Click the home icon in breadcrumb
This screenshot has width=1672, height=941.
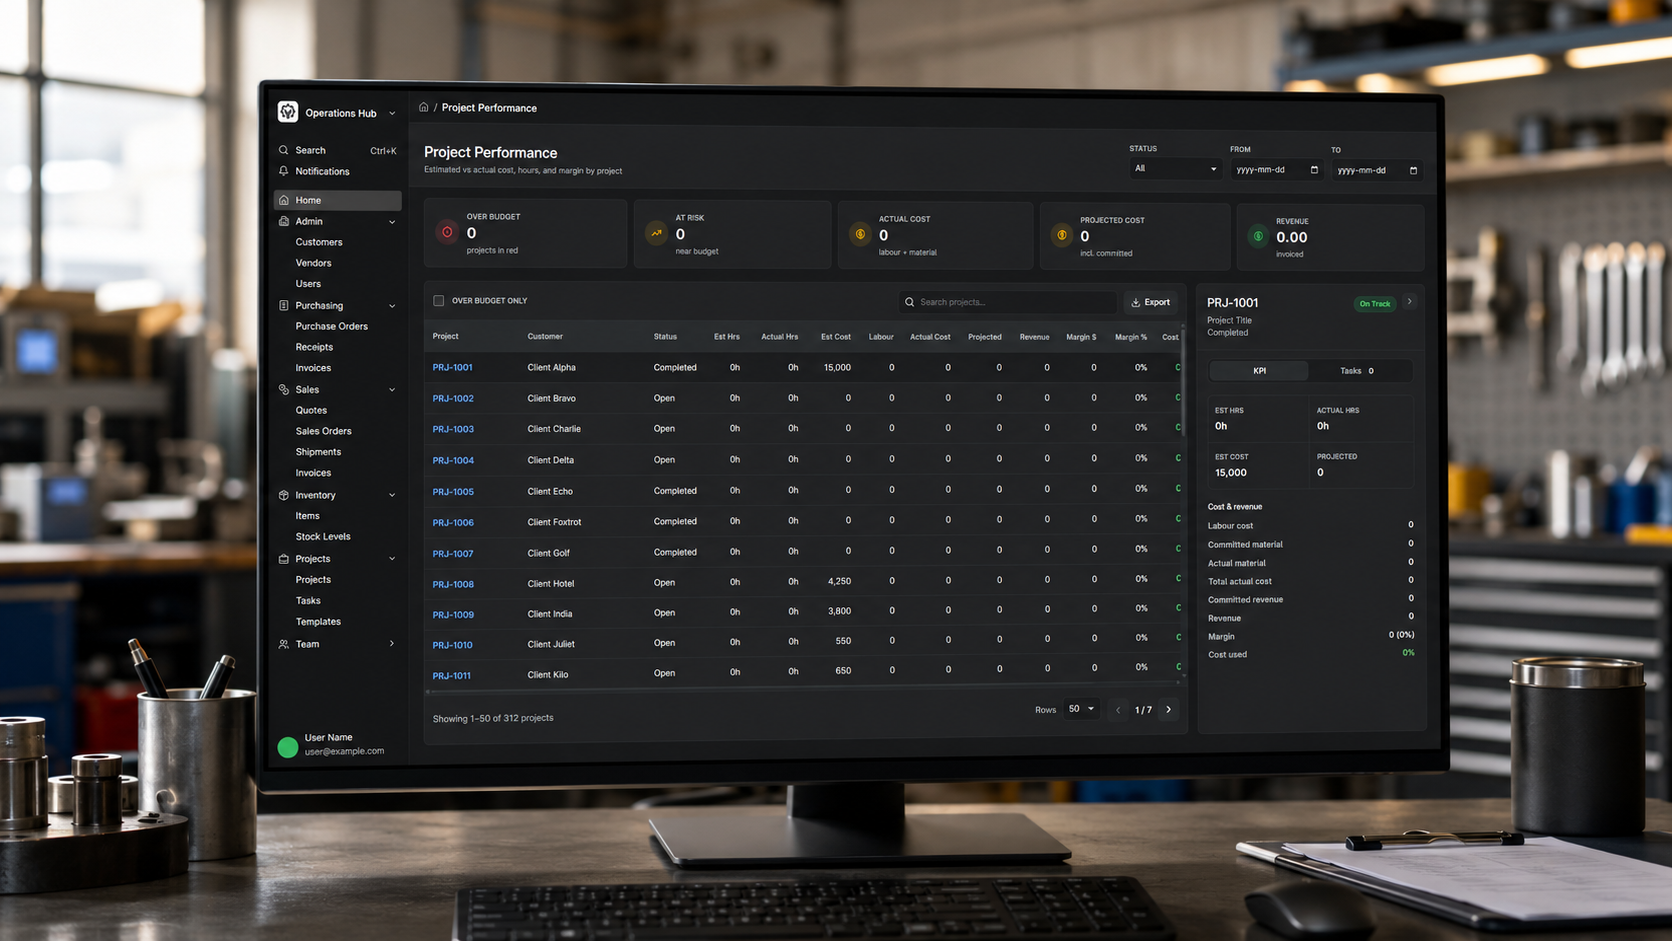[x=424, y=107]
